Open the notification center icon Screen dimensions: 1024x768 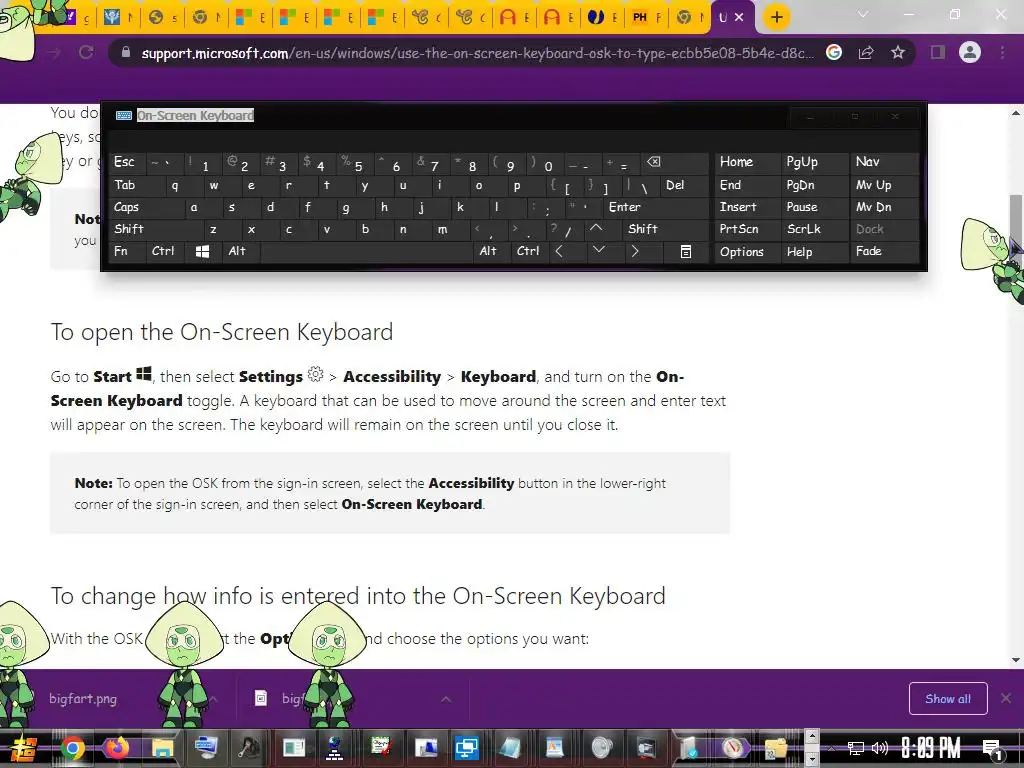click(993, 749)
